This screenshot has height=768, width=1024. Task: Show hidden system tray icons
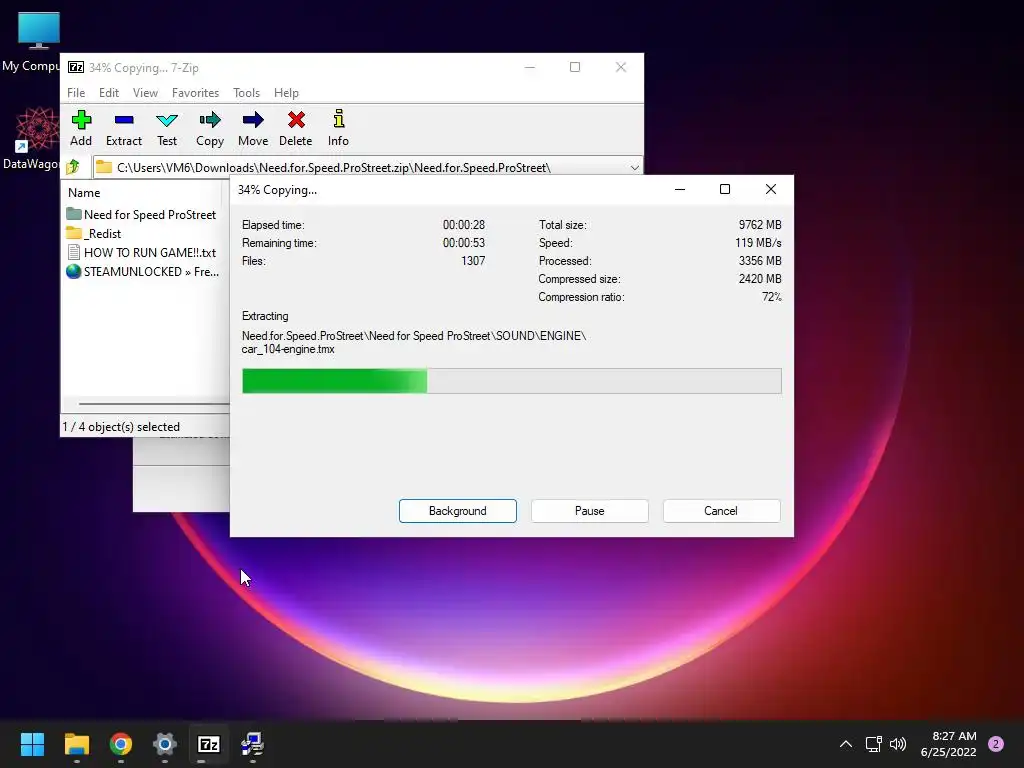click(x=846, y=744)
